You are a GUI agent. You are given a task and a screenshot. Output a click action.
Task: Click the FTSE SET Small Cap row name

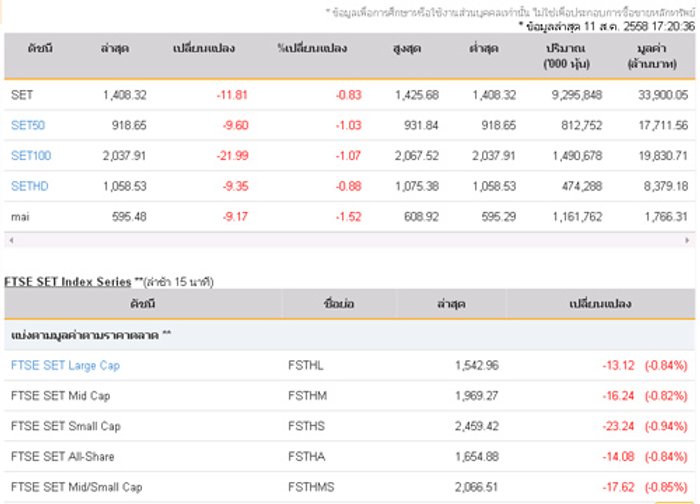66,426
